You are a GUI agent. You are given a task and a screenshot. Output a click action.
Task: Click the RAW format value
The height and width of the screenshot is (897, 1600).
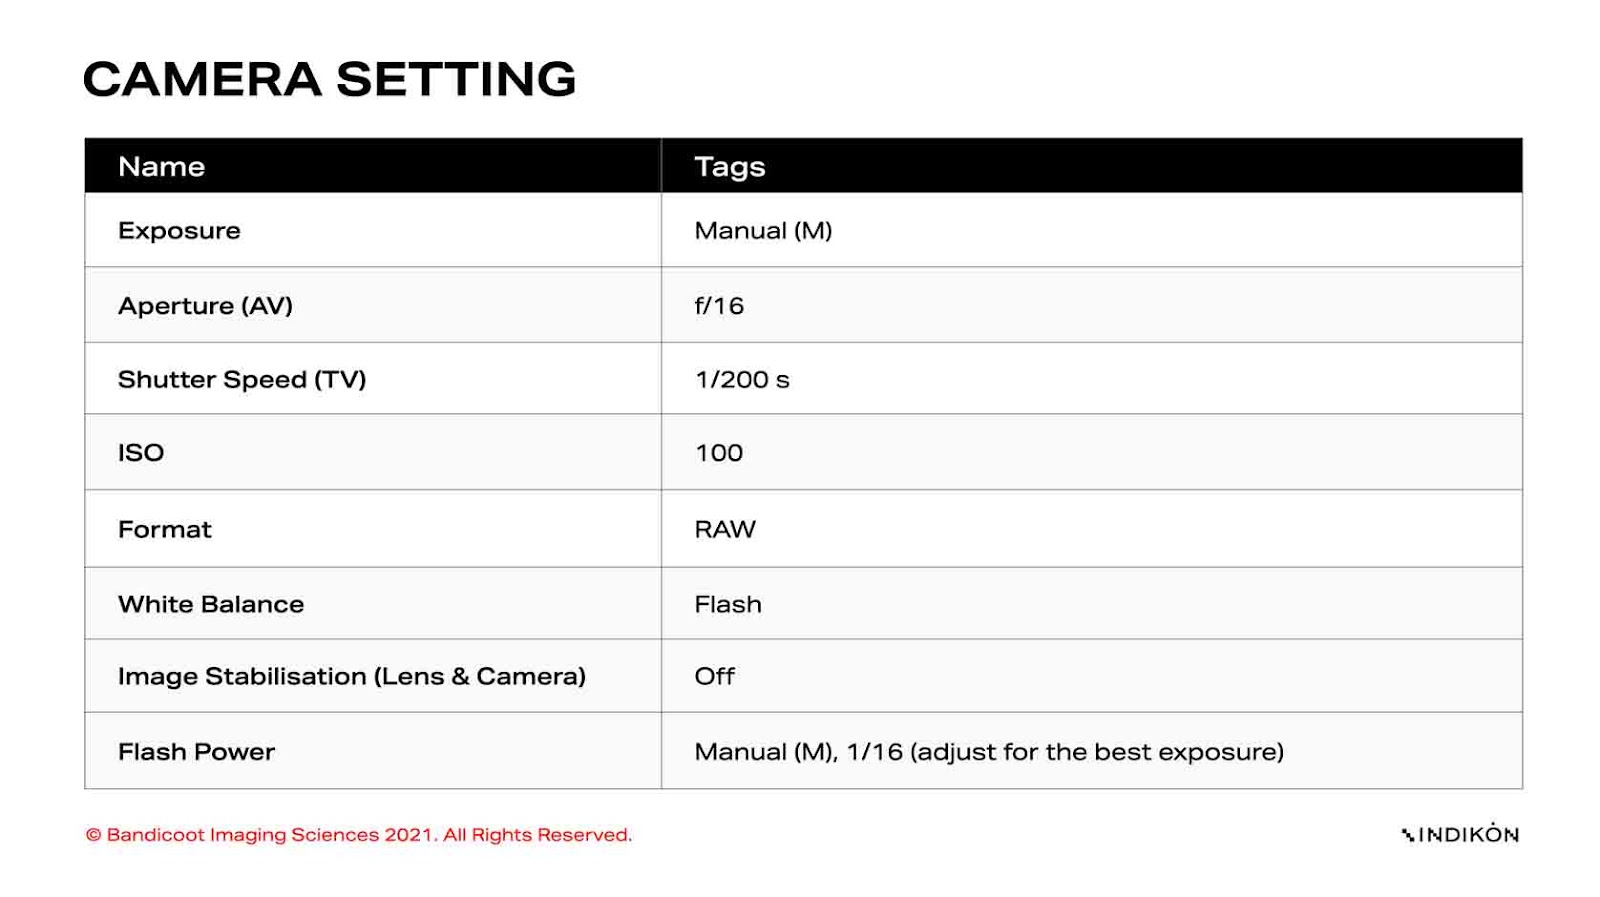pyautogui.click(x=725, y=529)
